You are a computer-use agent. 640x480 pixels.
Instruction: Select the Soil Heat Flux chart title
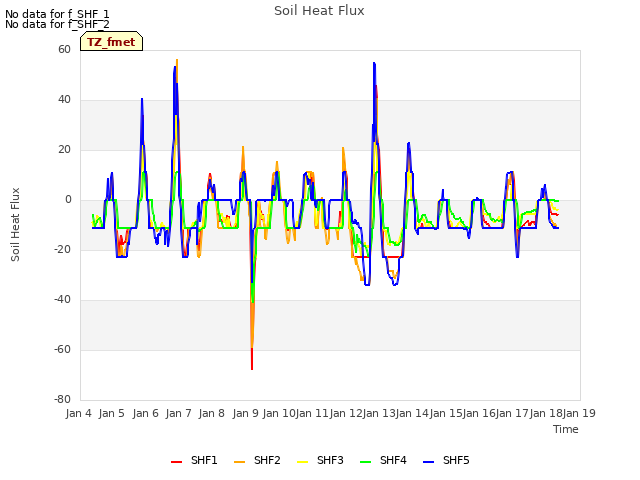click(x=319, y=11)
